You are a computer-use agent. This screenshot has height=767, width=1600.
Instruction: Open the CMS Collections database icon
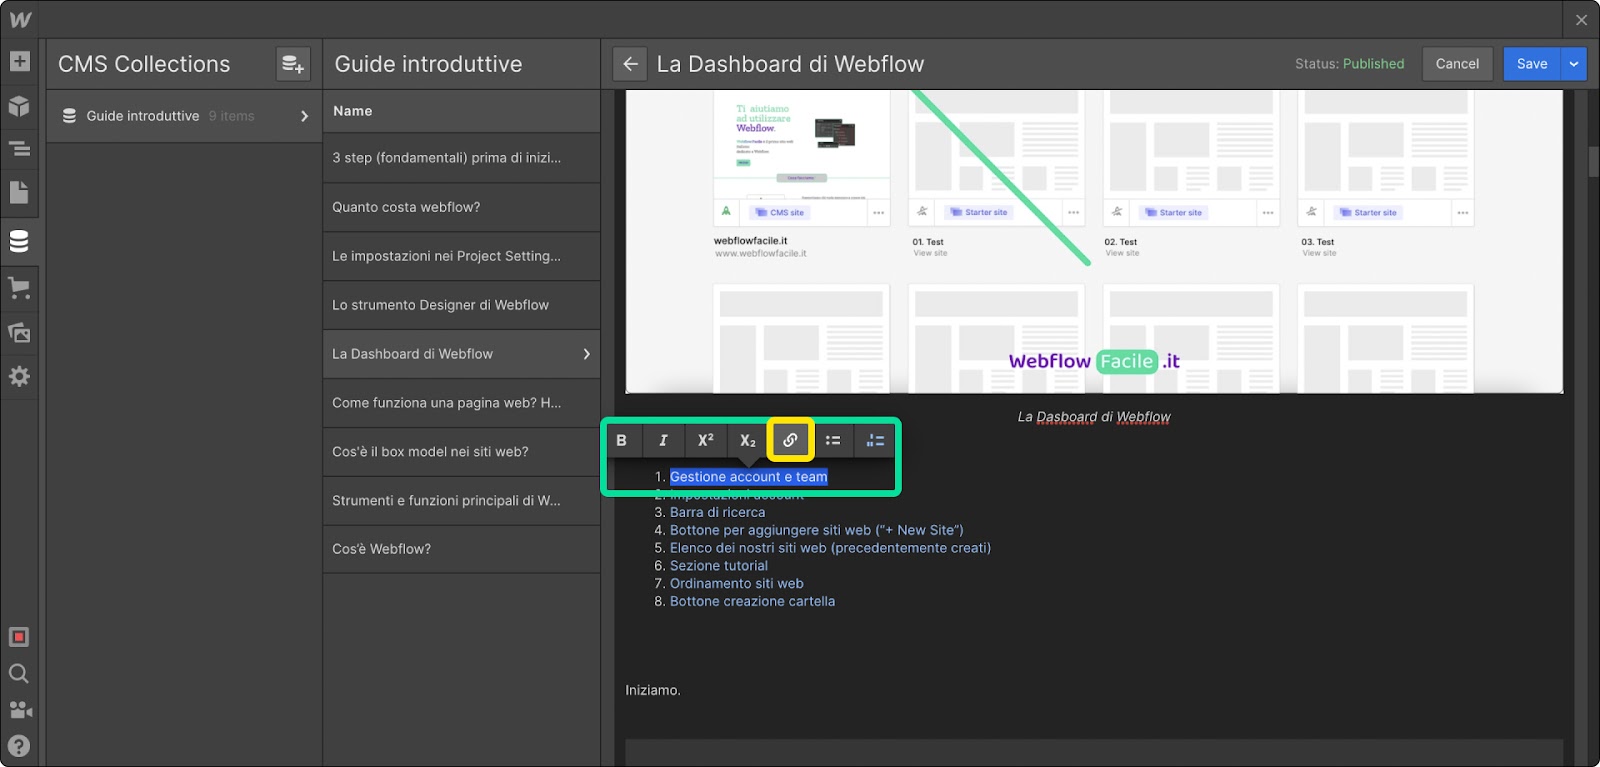[x=19, y=241]
